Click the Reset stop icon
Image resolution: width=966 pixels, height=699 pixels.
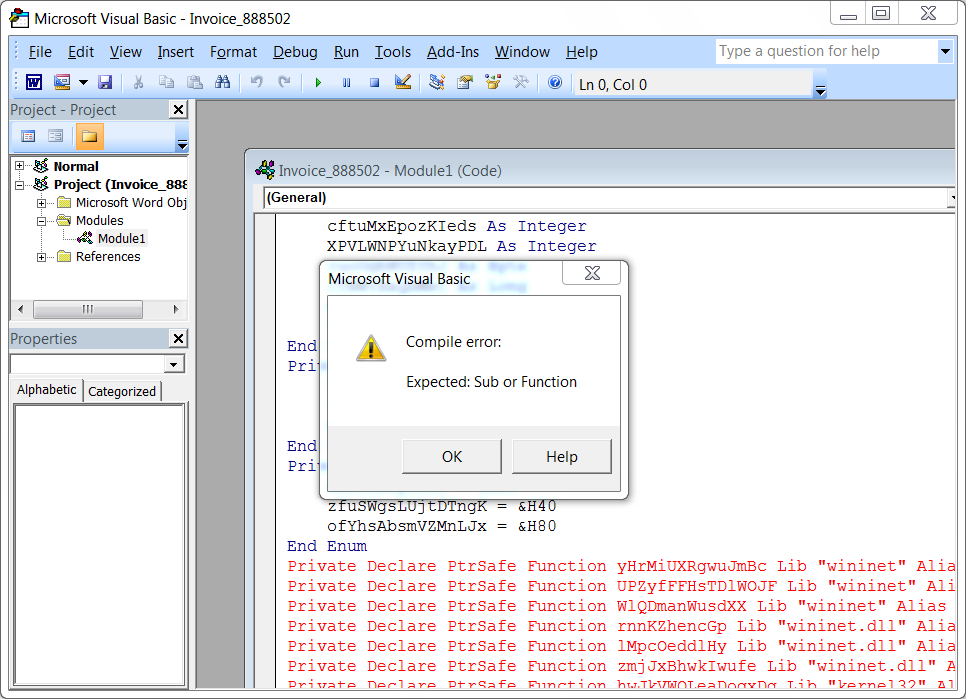tap(374, 82)
